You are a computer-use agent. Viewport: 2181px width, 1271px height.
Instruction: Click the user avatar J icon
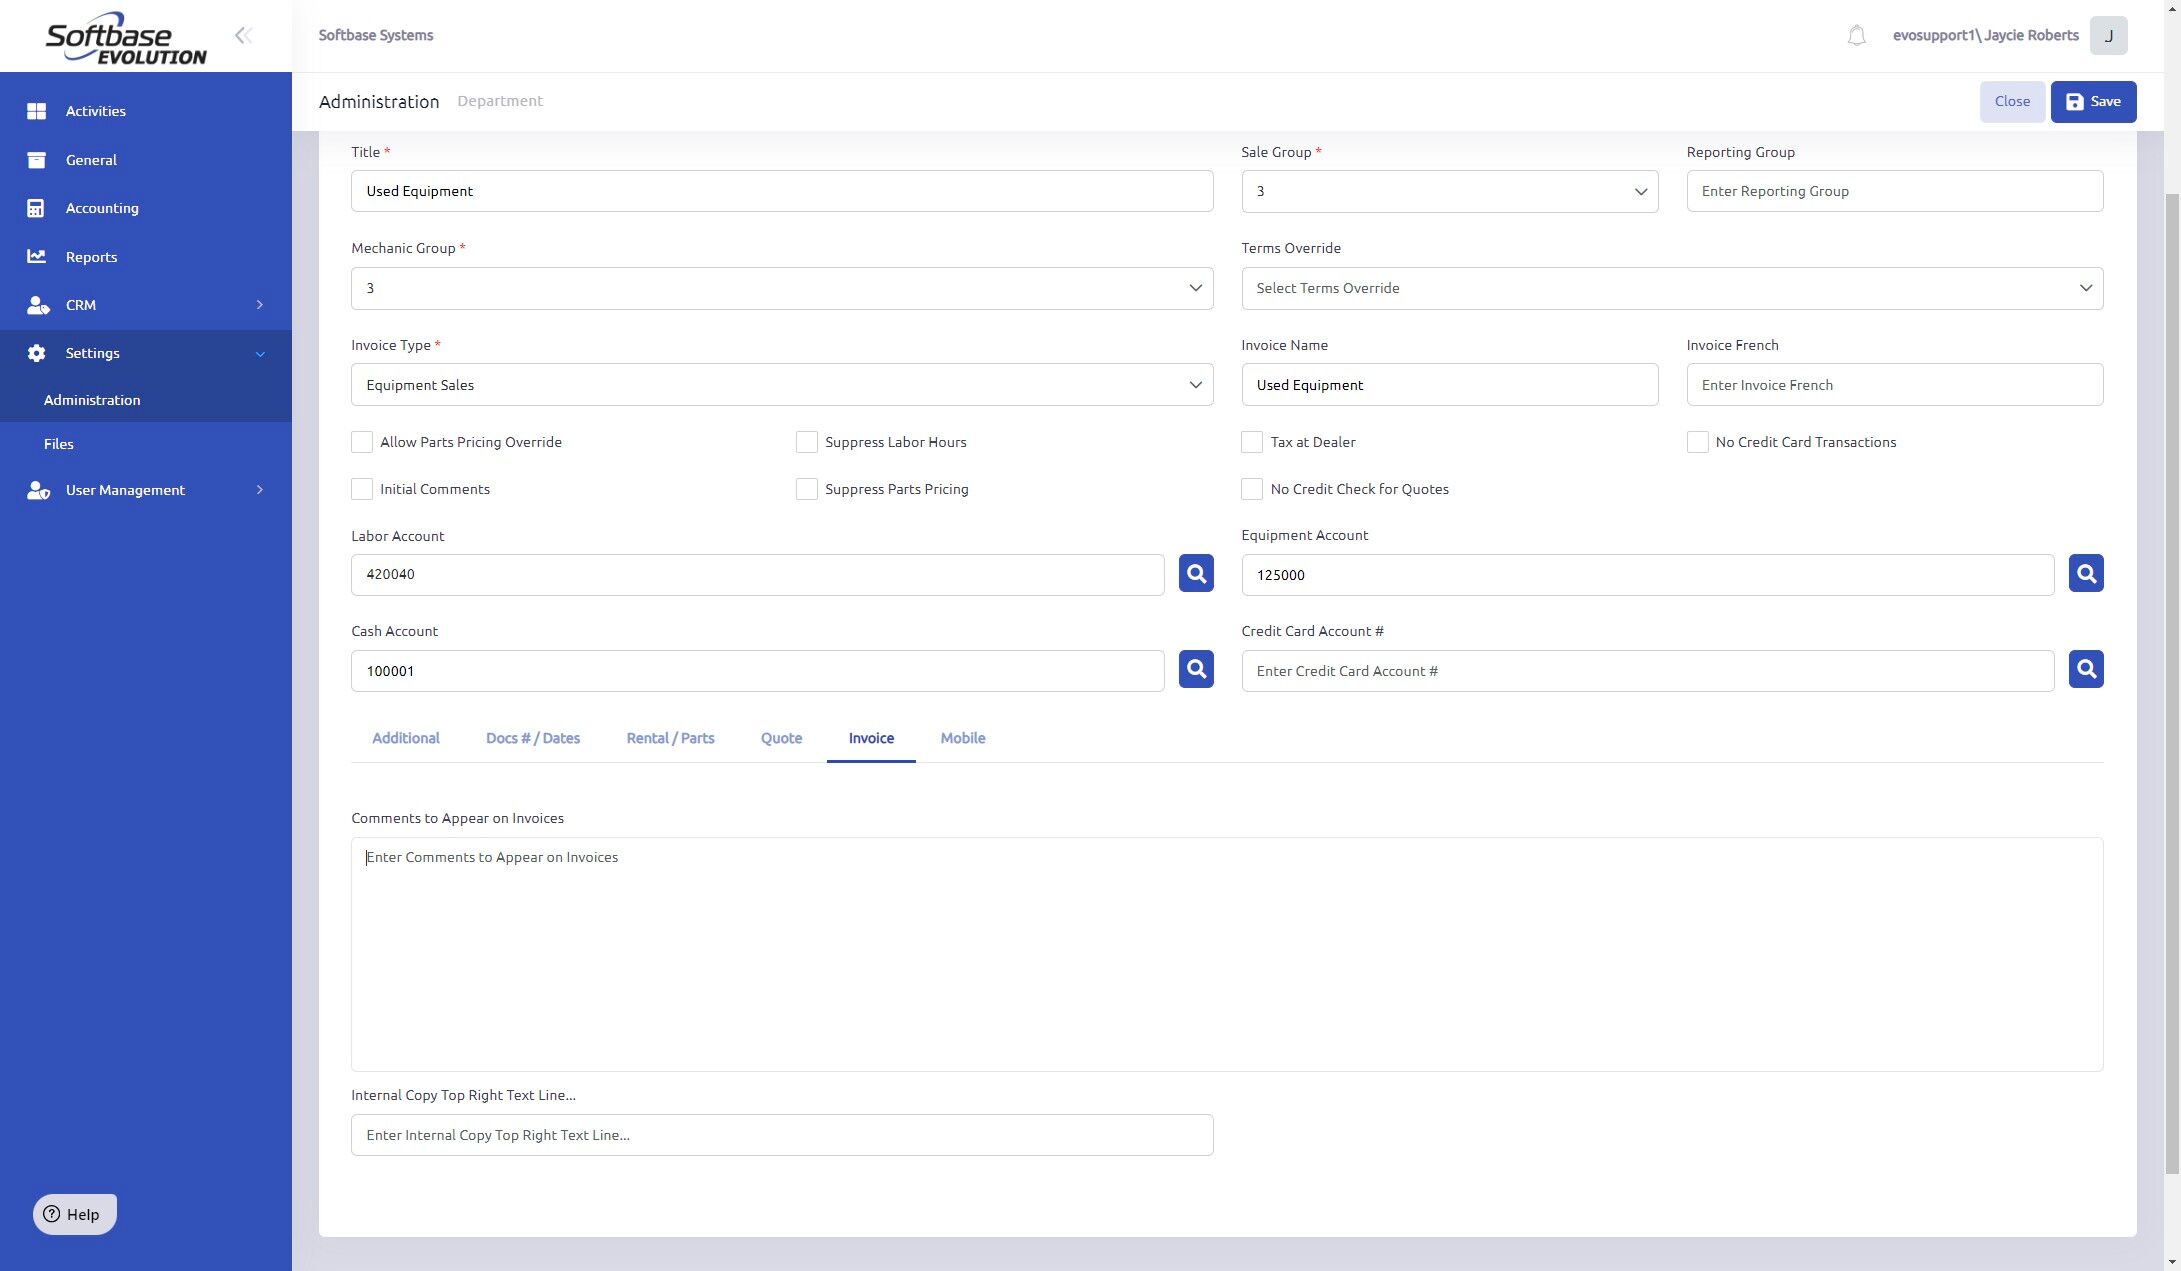click(x=2108, y=36)
